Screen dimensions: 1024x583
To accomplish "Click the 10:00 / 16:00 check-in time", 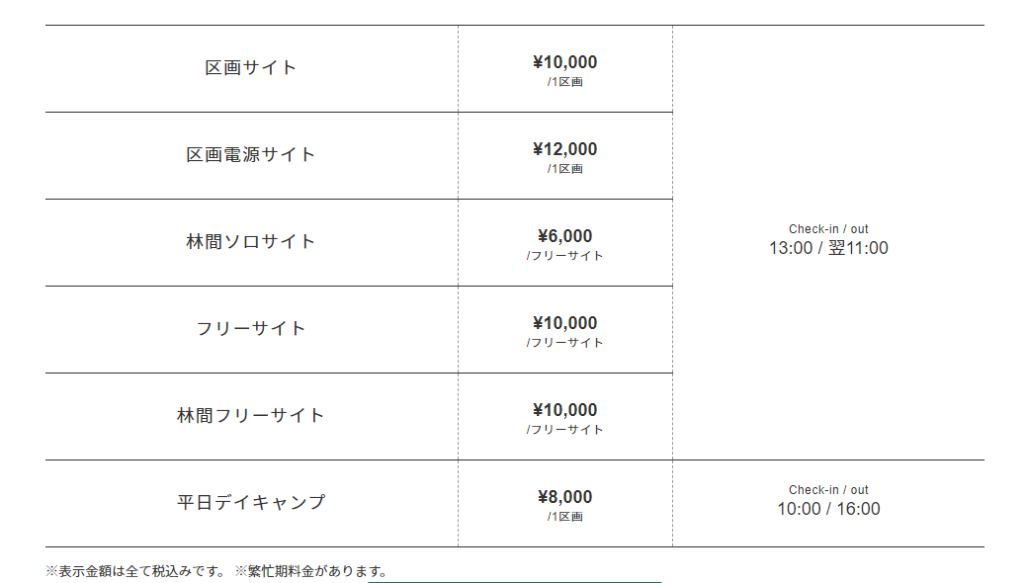I will [828, 509].
